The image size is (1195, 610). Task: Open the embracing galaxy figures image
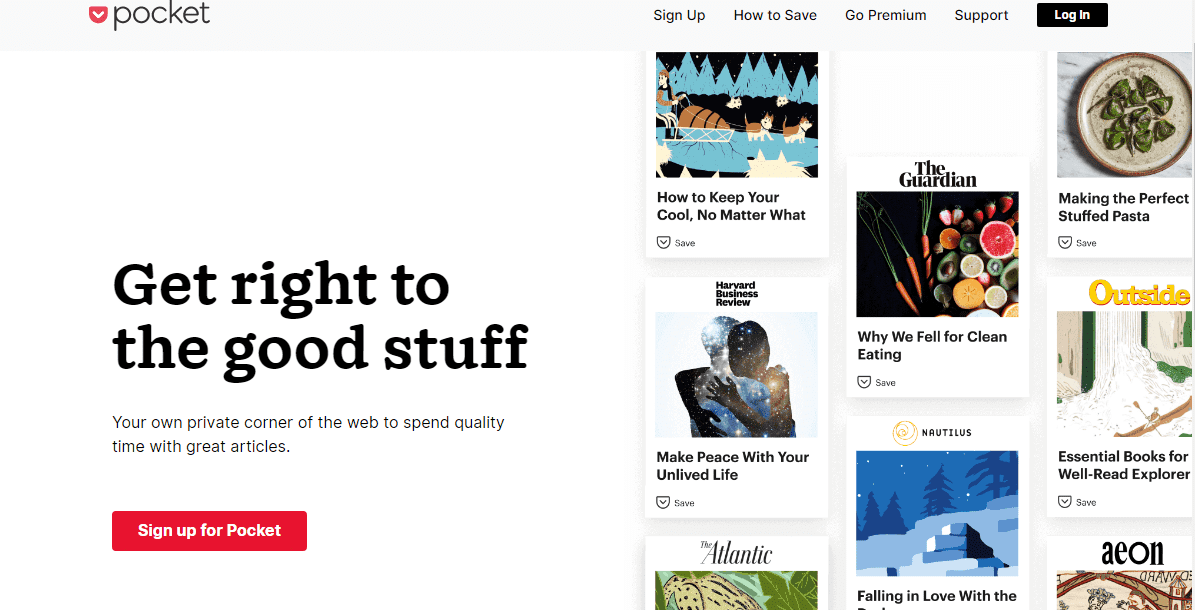coord(736,374)
